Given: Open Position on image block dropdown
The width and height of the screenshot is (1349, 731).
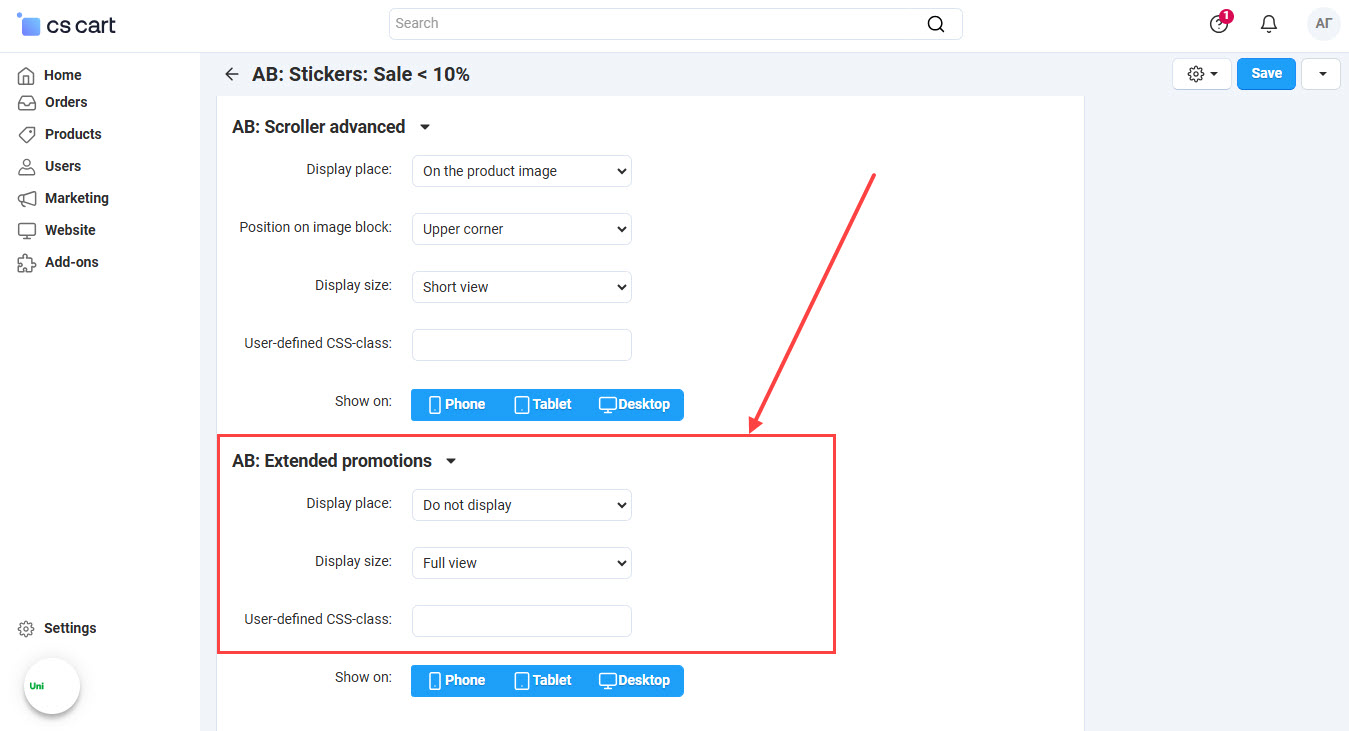Looking at the screenshot, I should (x=521, y=229).
